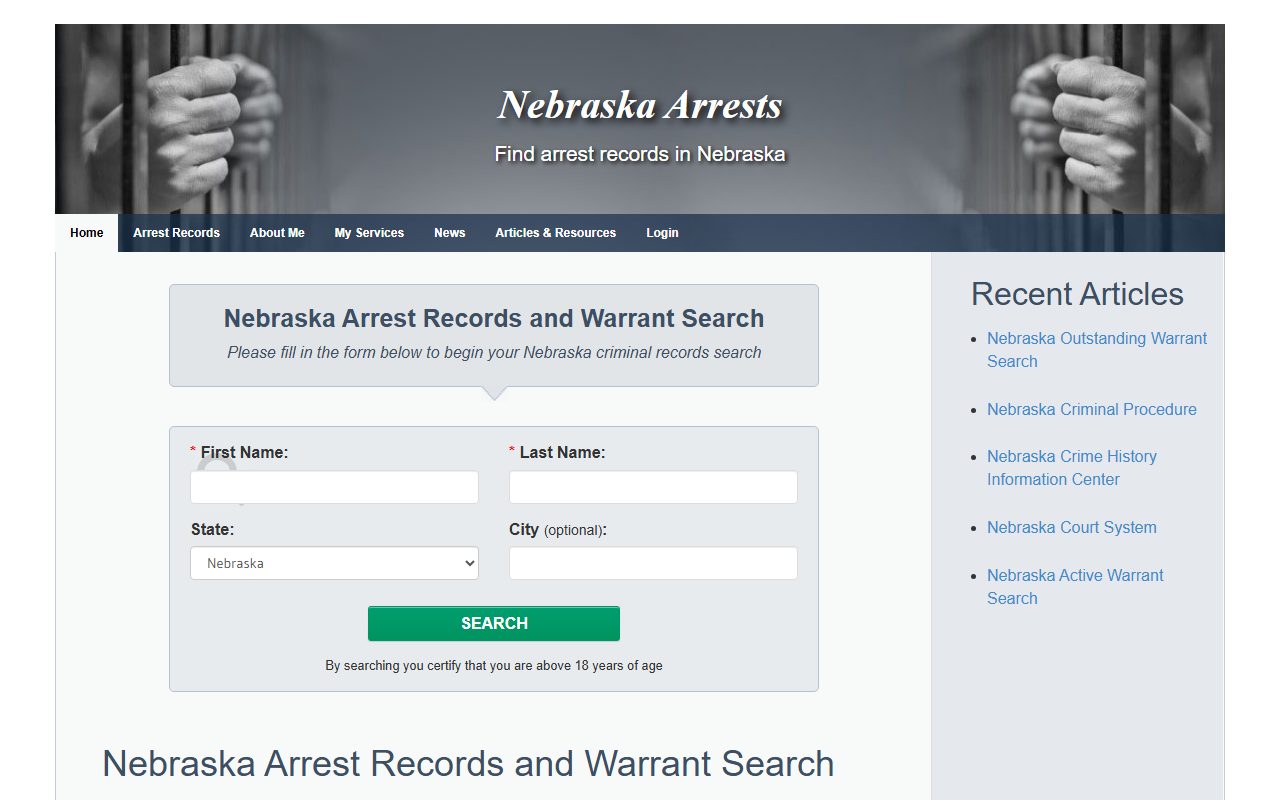Focus the First Name input field
1280x800 pixels.
click(334, 487)
